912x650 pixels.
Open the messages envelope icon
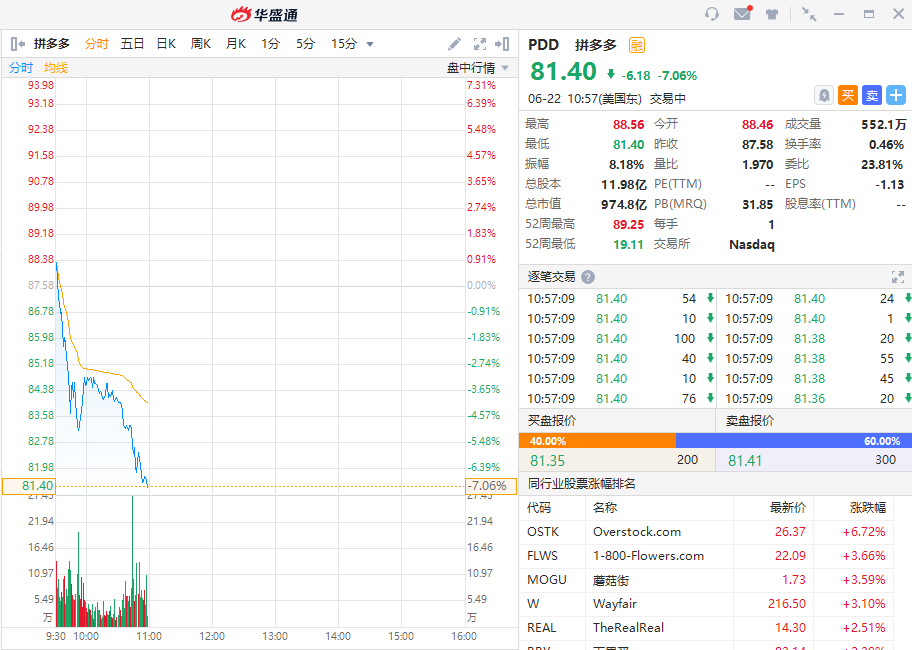pyautogui.click(x=742, y=14)
